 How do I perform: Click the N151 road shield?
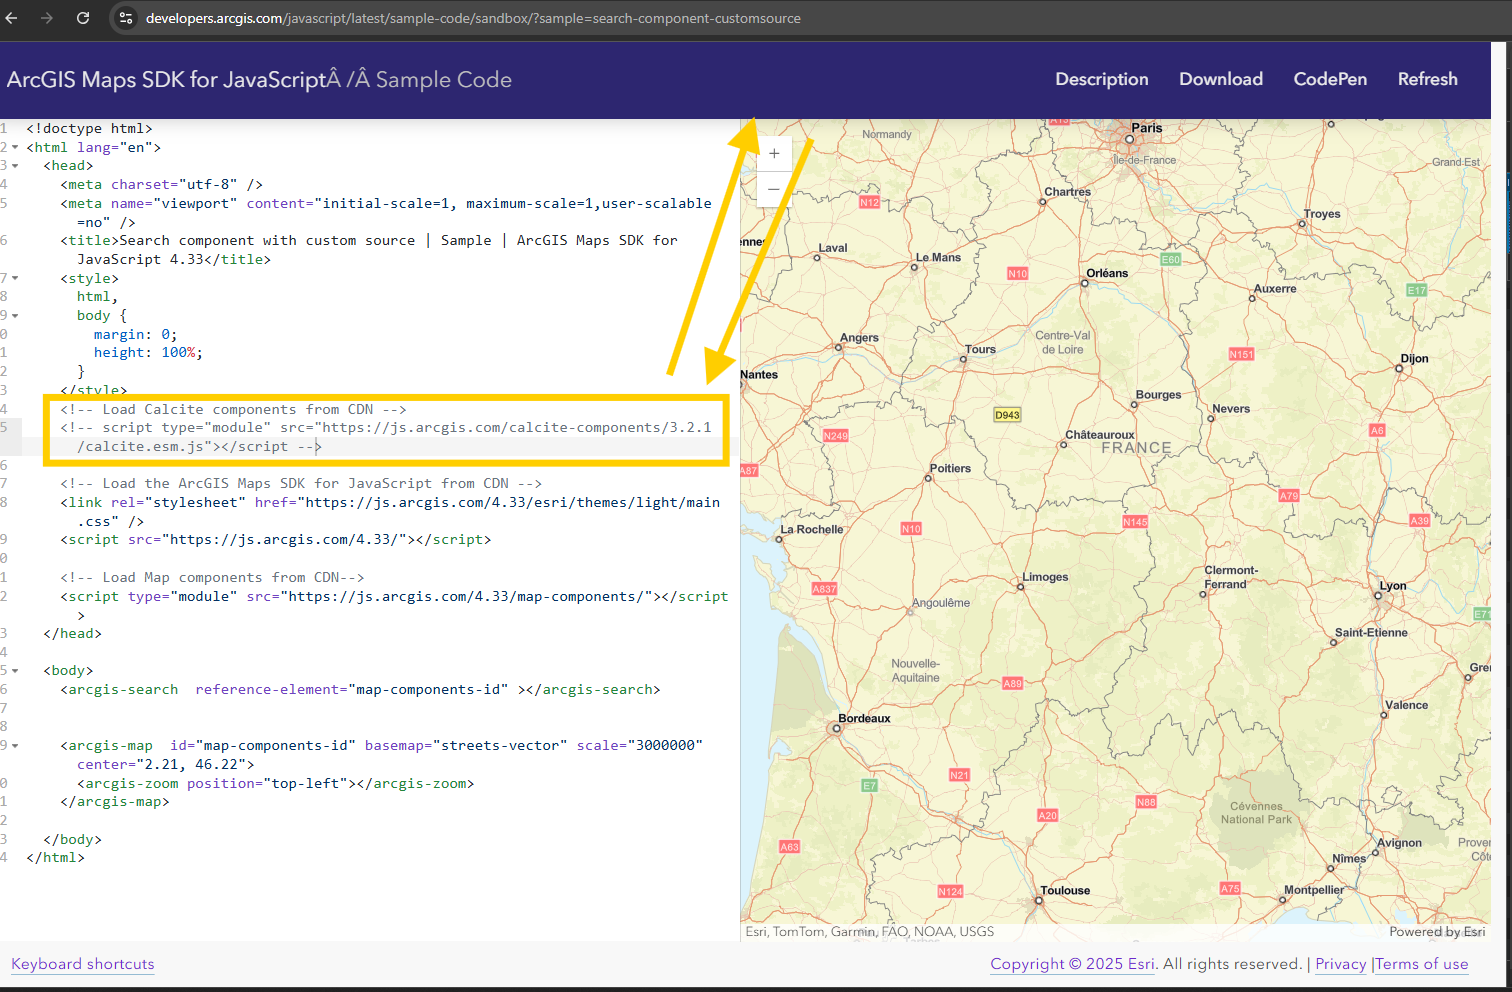[x=1241, y=354]
